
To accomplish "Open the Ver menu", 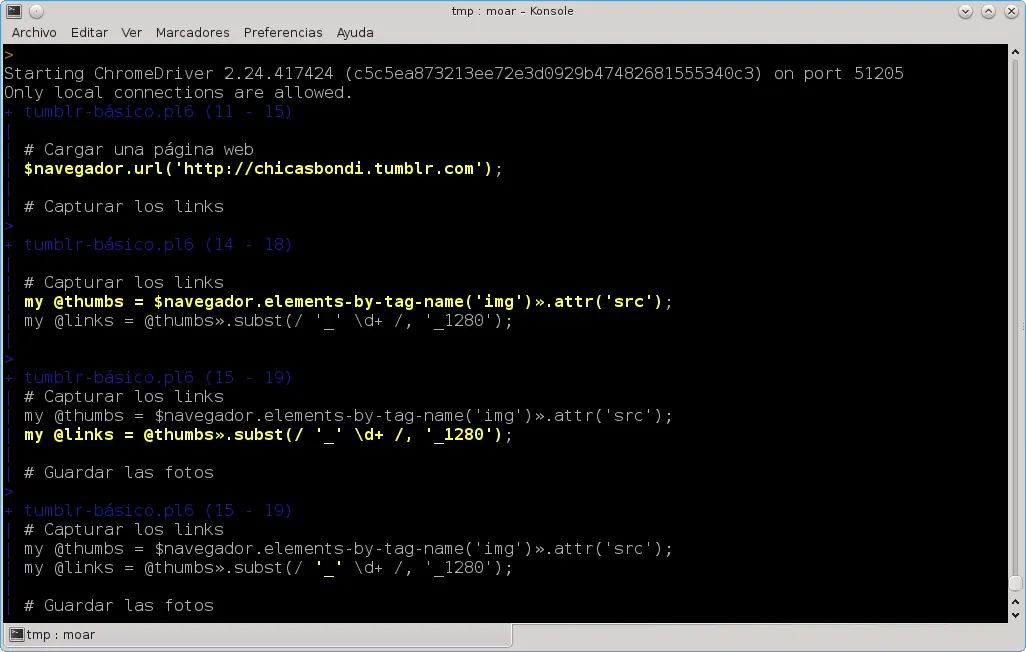I will (x=132, y=33).
